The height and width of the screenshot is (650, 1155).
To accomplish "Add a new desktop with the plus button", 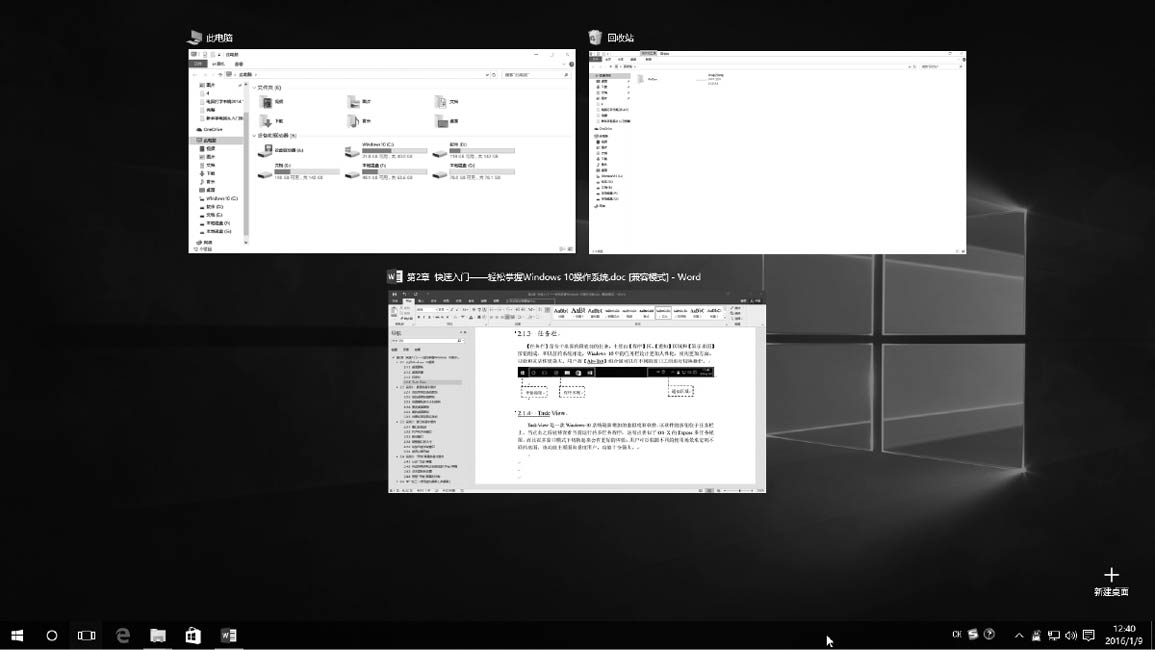I will click(x=1111, y=575).
